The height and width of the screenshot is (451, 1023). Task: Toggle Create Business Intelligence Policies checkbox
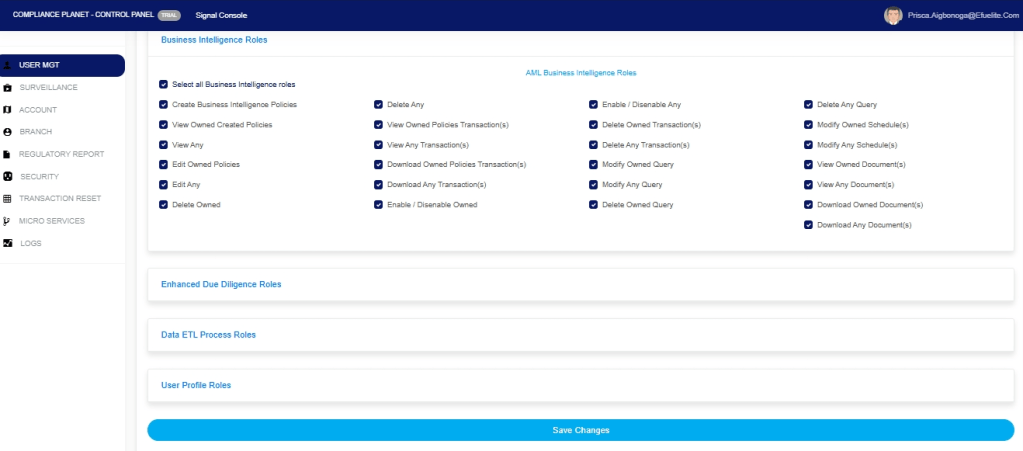point(163,105)
